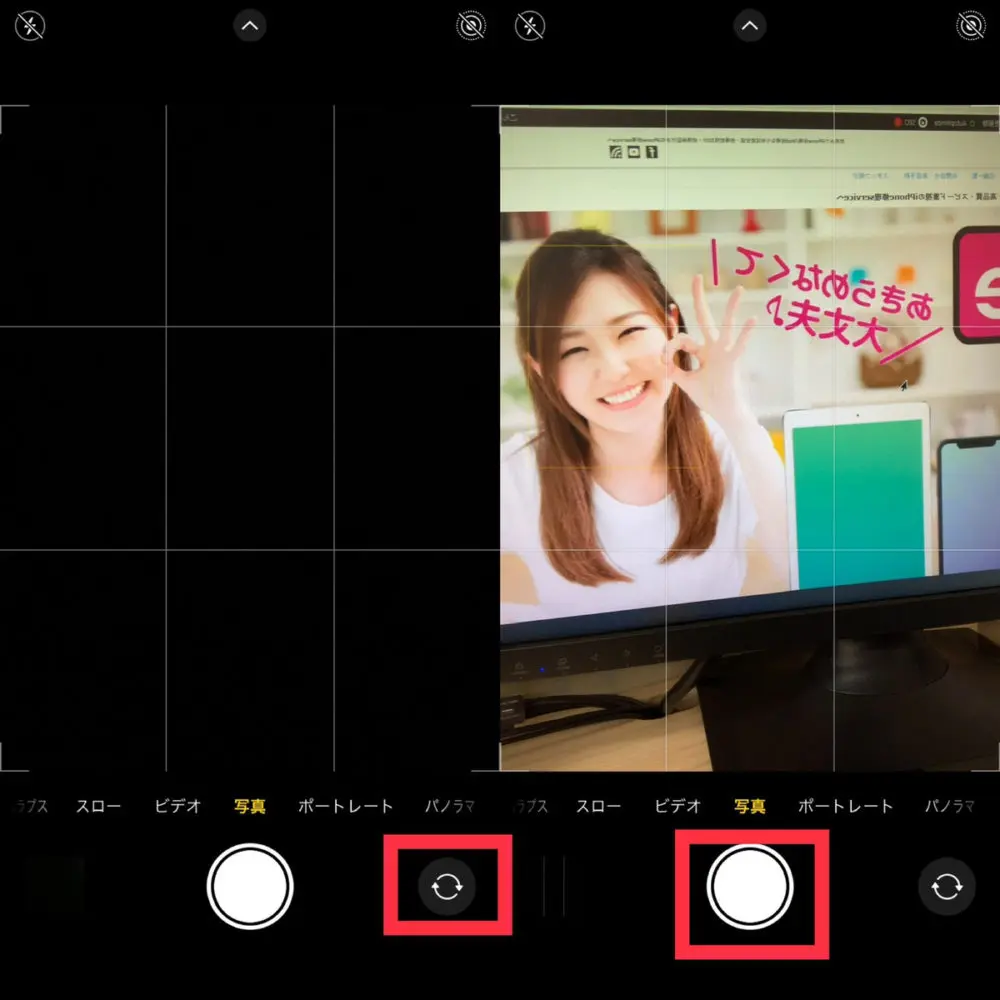Expand camera options chevron in left screen

point(250,25)
